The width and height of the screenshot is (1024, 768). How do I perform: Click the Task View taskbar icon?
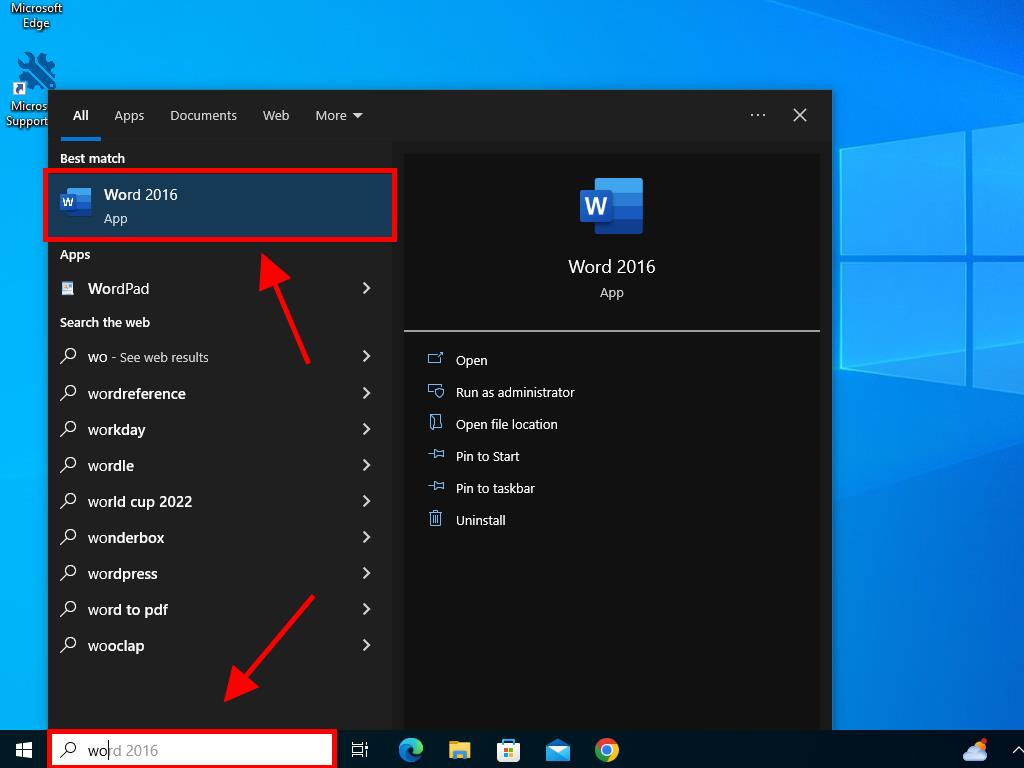click(x=360, y=750)
